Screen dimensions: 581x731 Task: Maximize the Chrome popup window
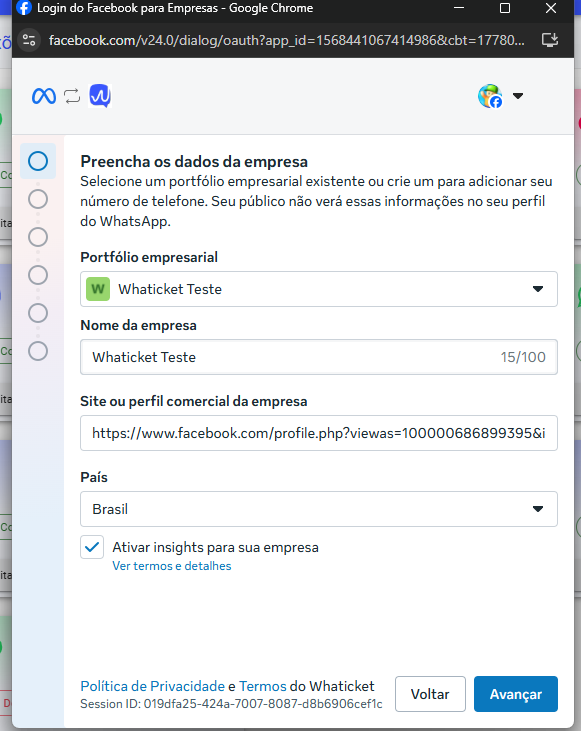(x=505, y=8)
